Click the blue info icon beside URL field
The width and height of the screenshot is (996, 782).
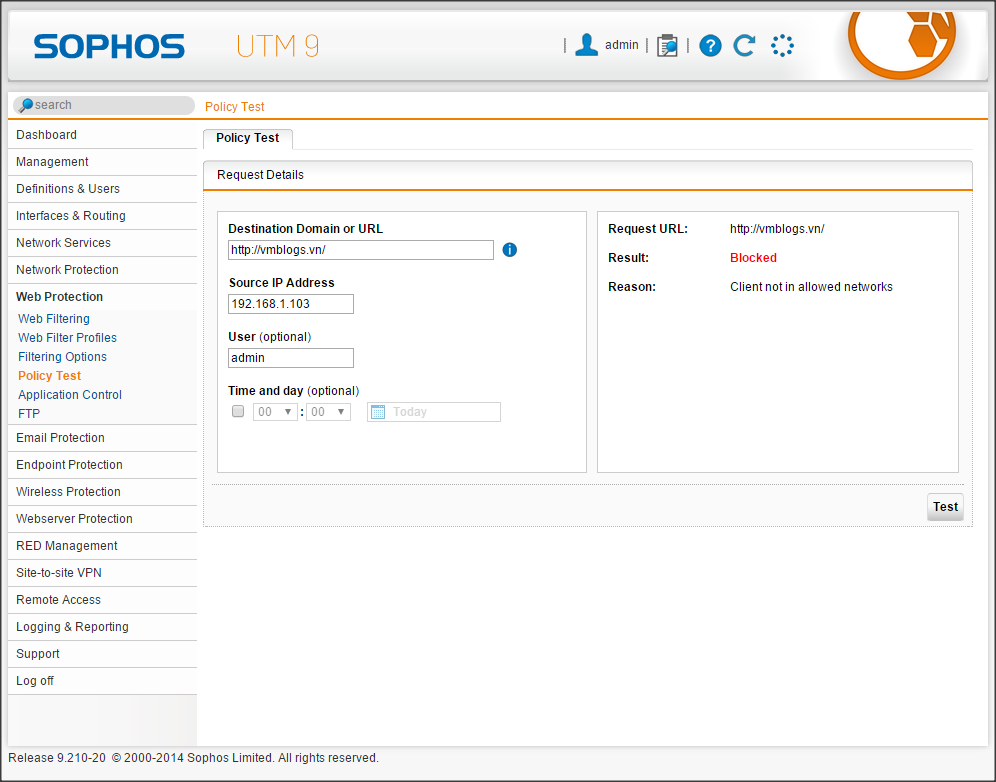(510, 250)
